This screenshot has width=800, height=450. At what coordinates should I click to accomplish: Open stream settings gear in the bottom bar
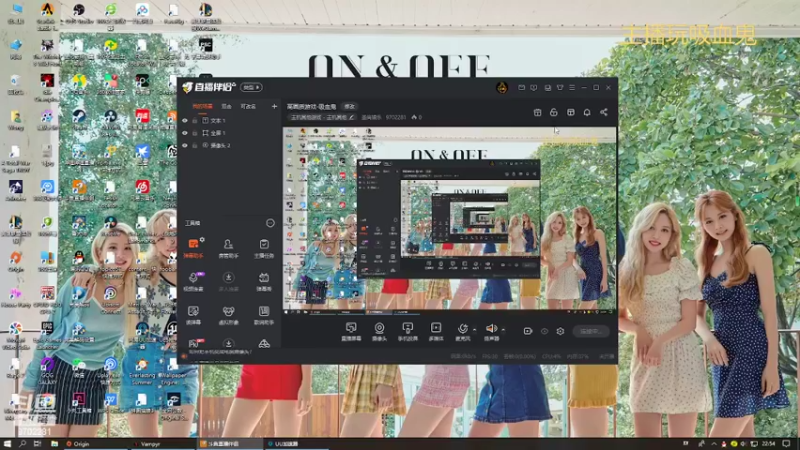(560, 331)
